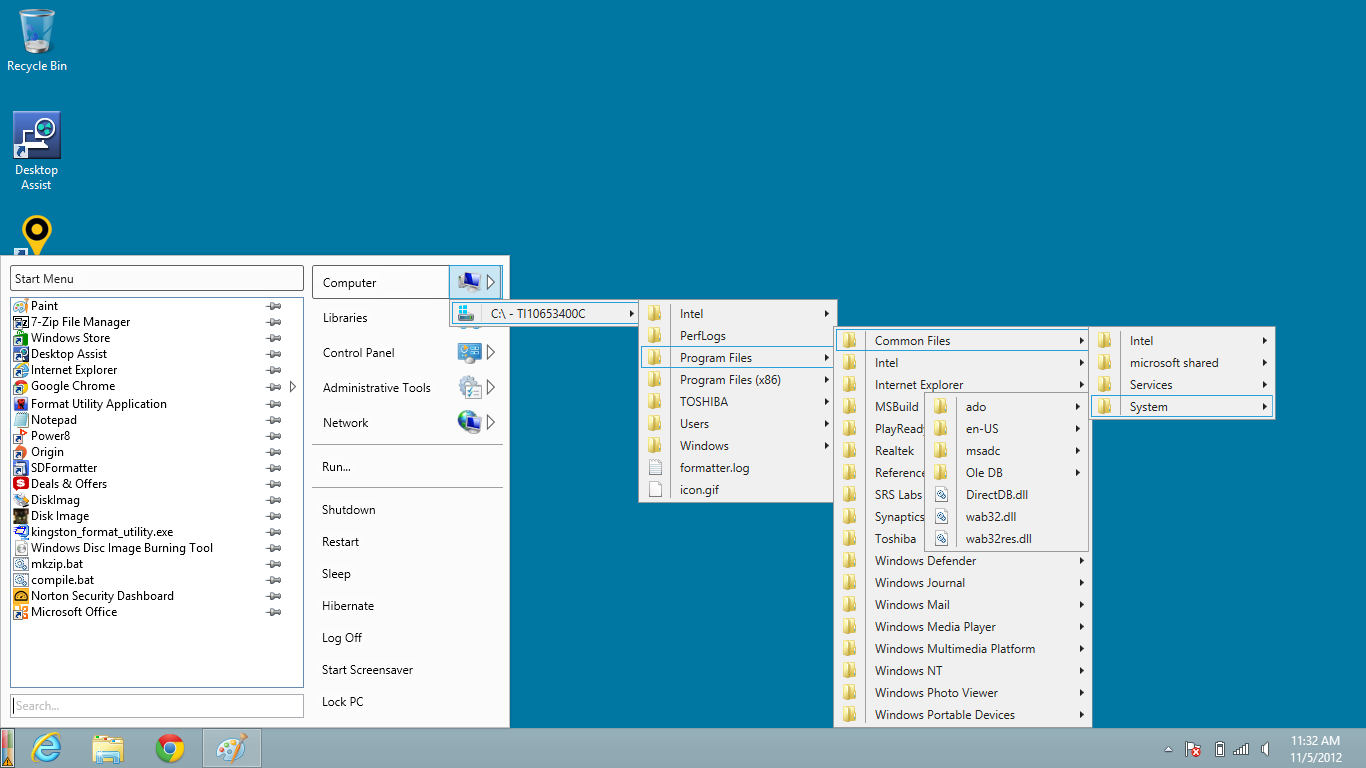Viewport: 1366px width, 768px height.
Task: Unpin Google Chrome from the start menu
Action: 272,387
